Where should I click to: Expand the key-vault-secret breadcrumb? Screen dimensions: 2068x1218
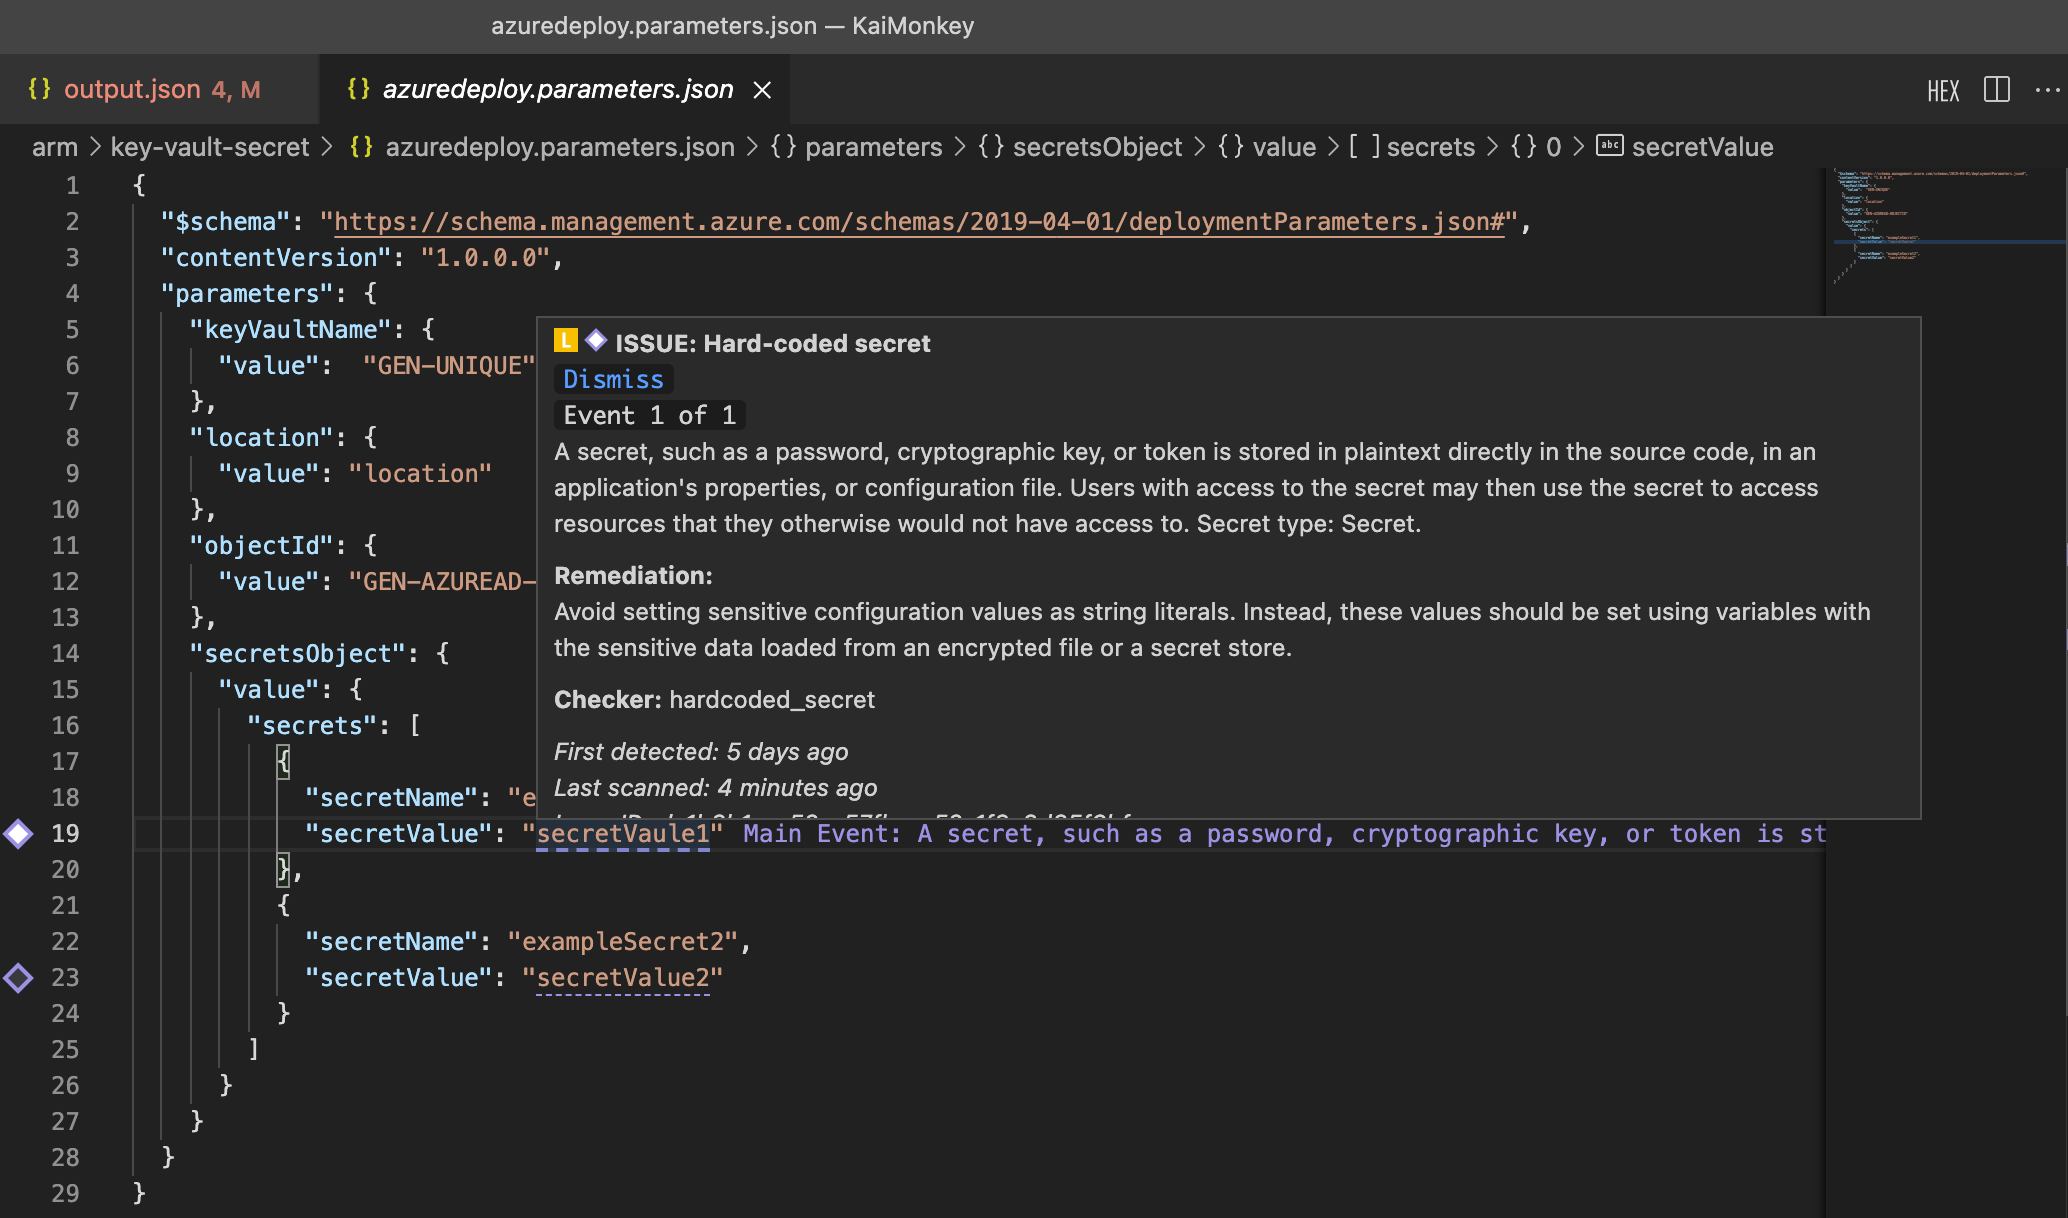(209, 146)
